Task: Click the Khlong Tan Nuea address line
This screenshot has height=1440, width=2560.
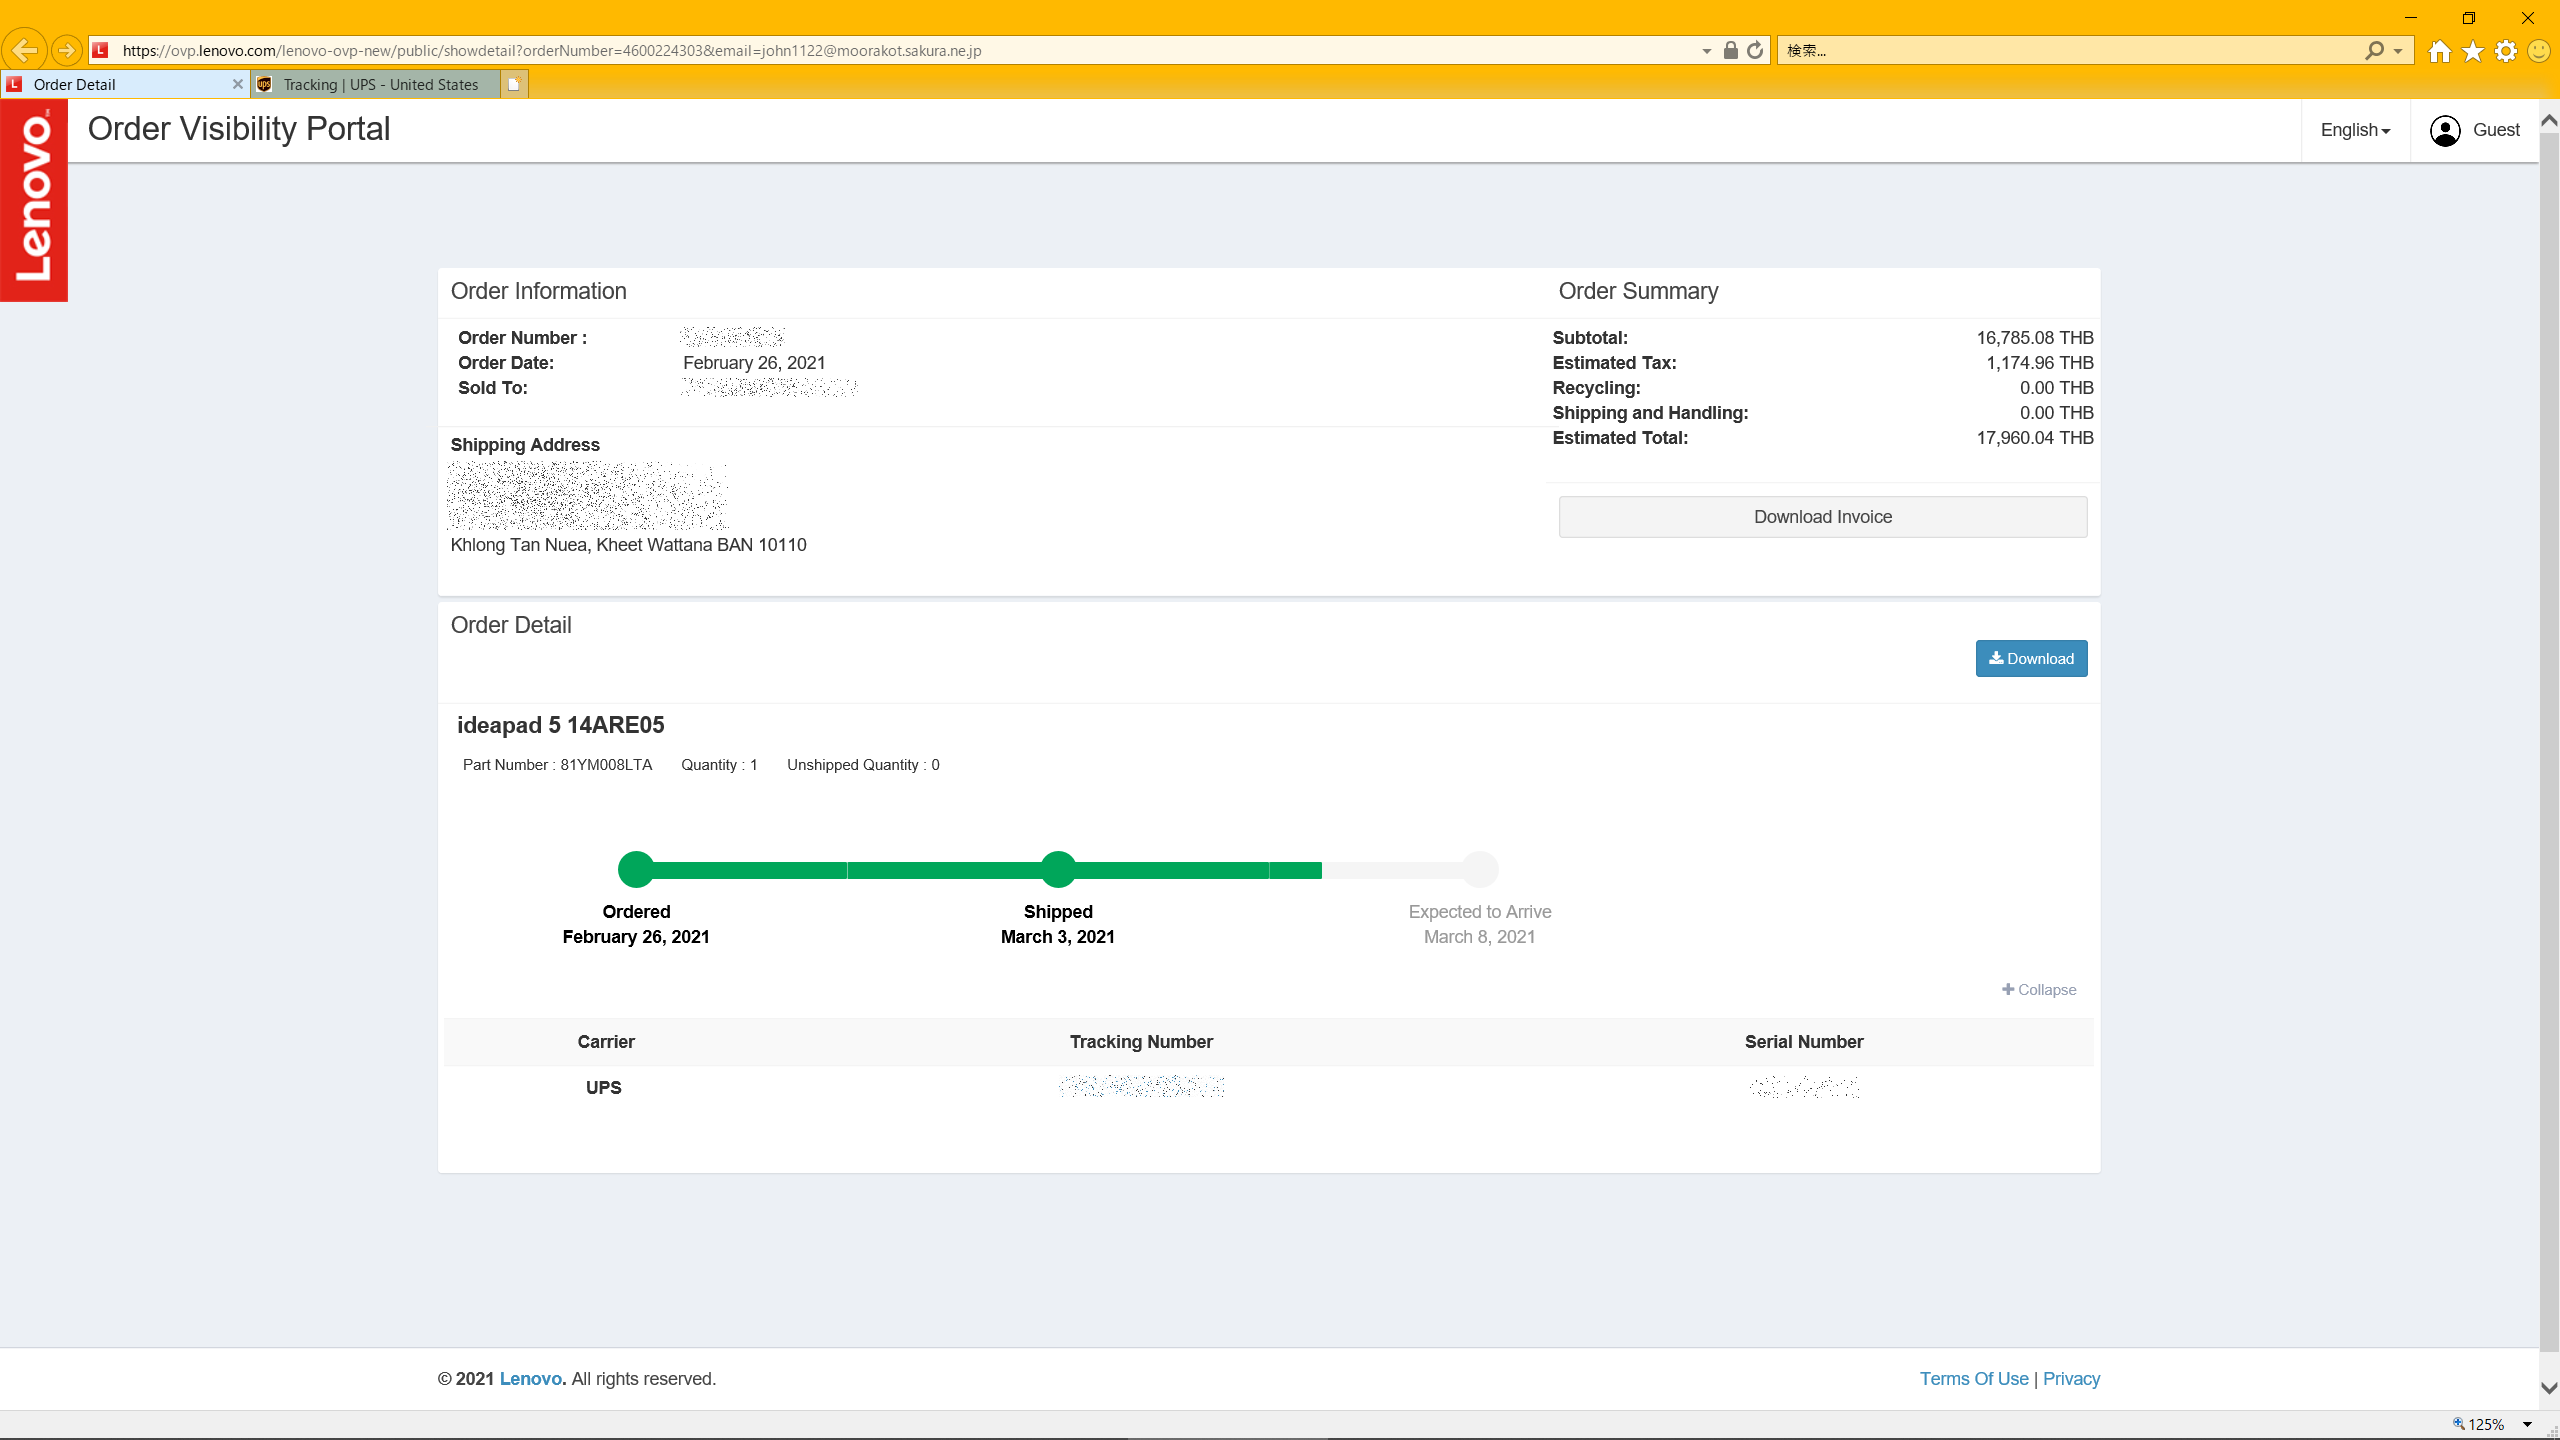Action: click(x=628, y=545)
